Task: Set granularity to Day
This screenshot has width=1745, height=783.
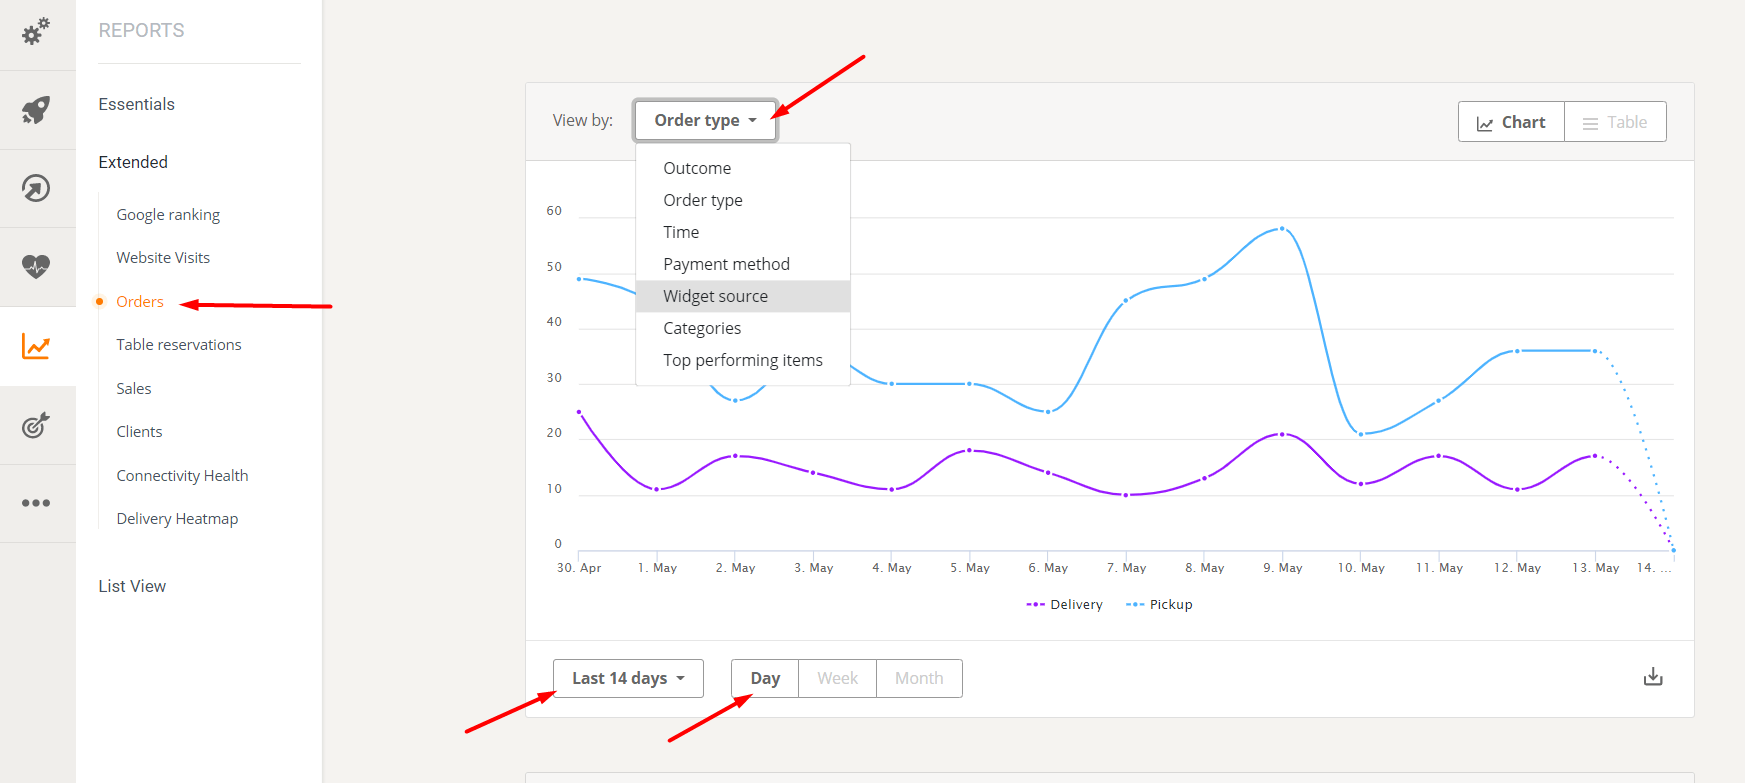Action: (765, 678)
